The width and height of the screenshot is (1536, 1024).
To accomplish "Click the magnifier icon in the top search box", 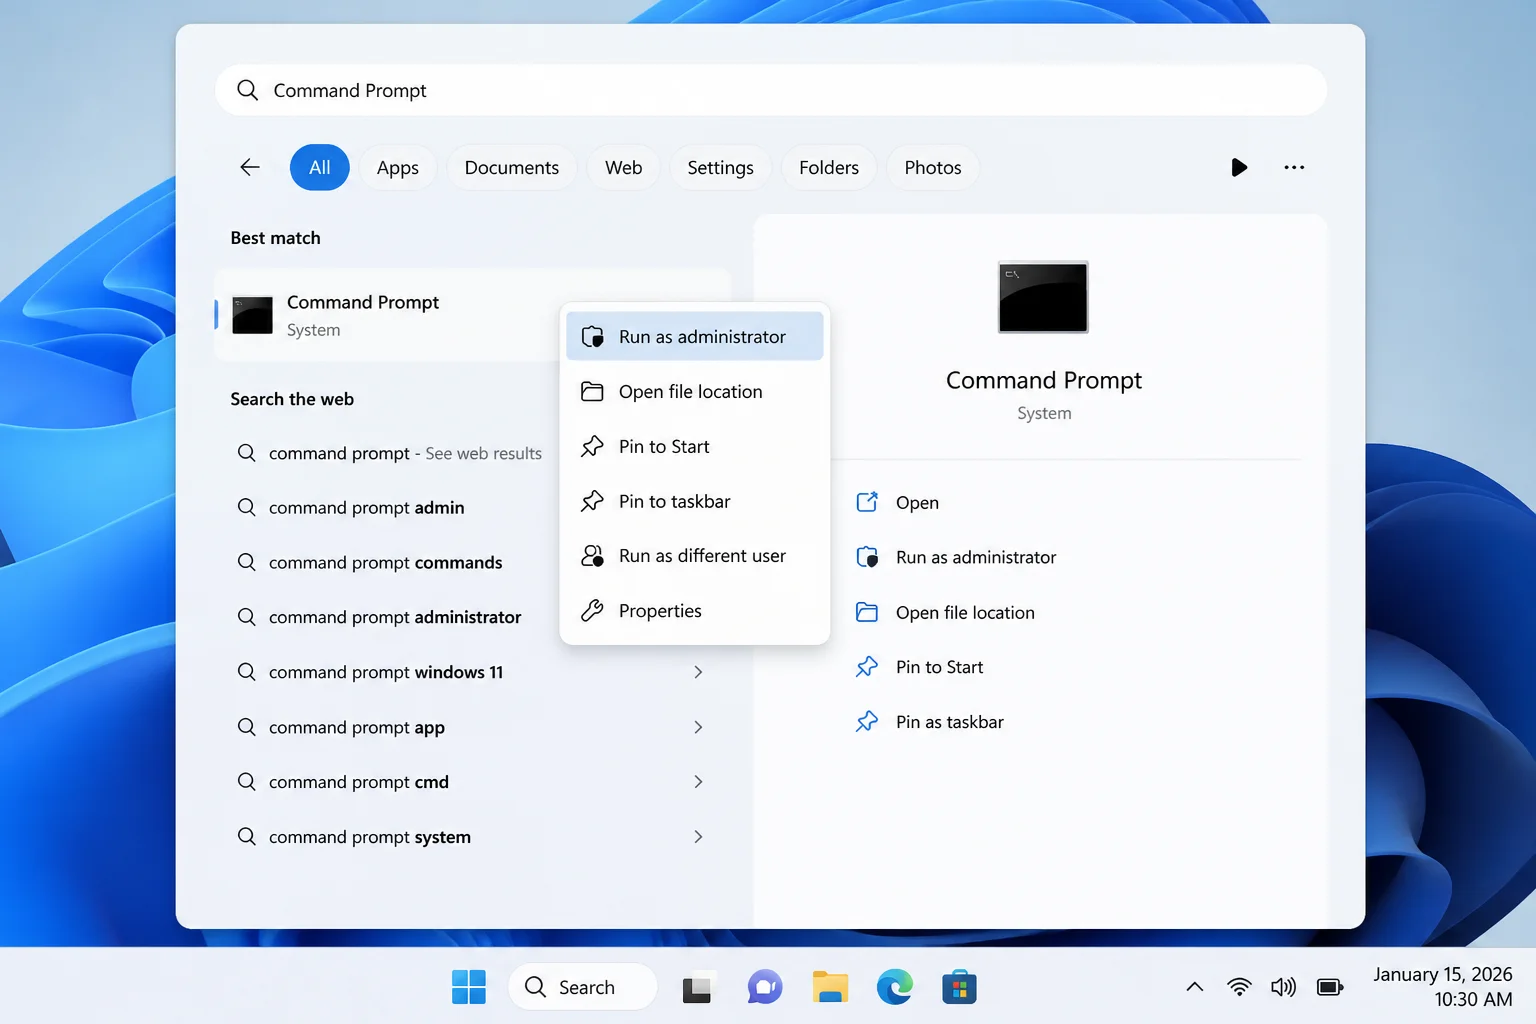I will pos(247,90).
